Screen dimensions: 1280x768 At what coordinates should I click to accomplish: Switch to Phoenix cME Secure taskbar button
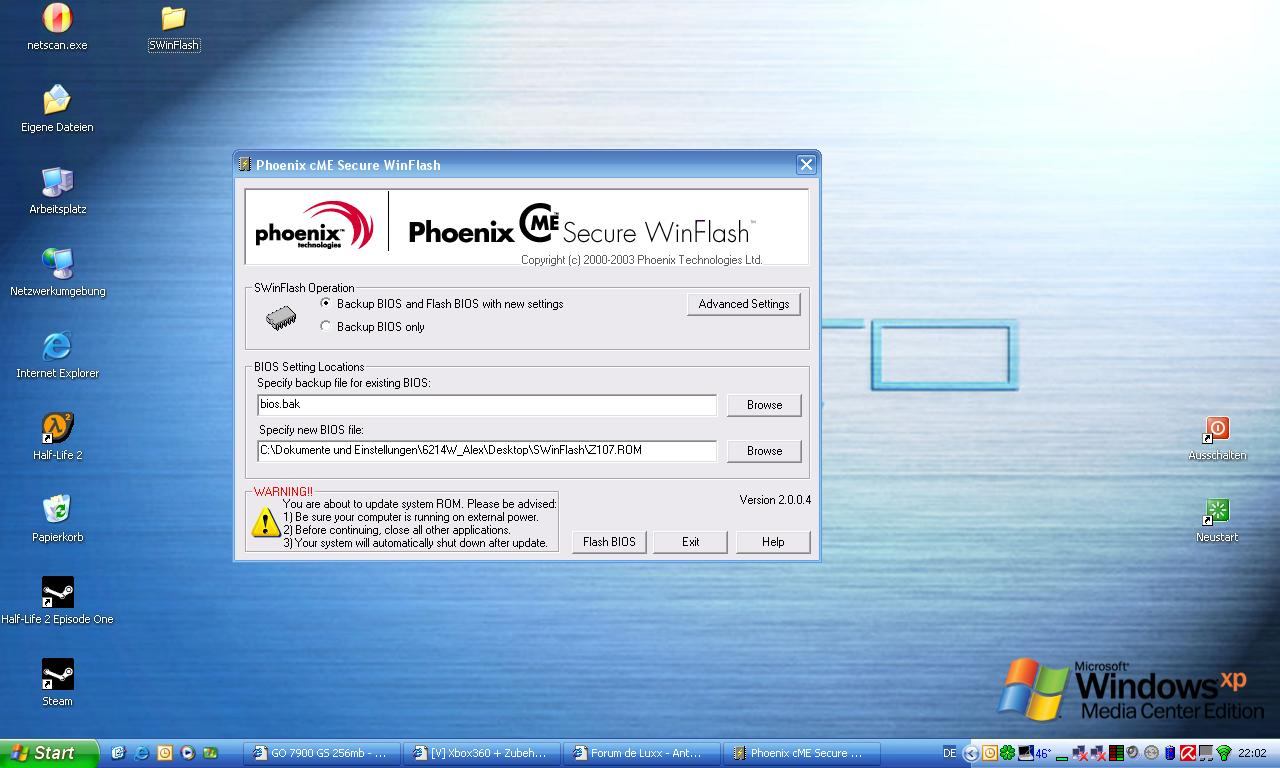pos(800,753)
